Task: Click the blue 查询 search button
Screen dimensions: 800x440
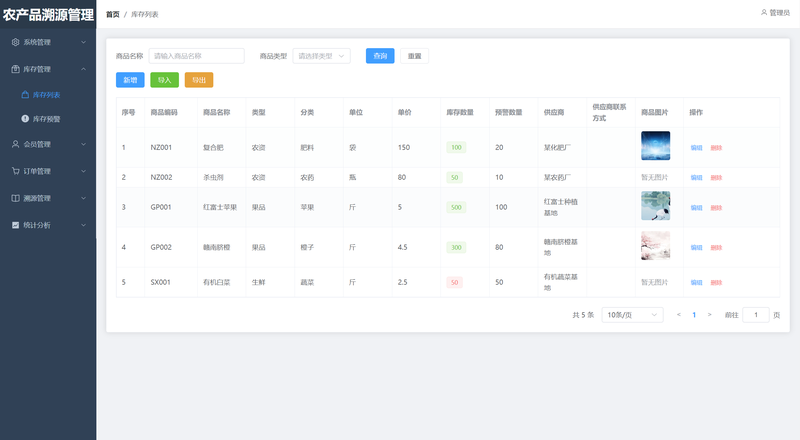Action: [x=380, y=56]
